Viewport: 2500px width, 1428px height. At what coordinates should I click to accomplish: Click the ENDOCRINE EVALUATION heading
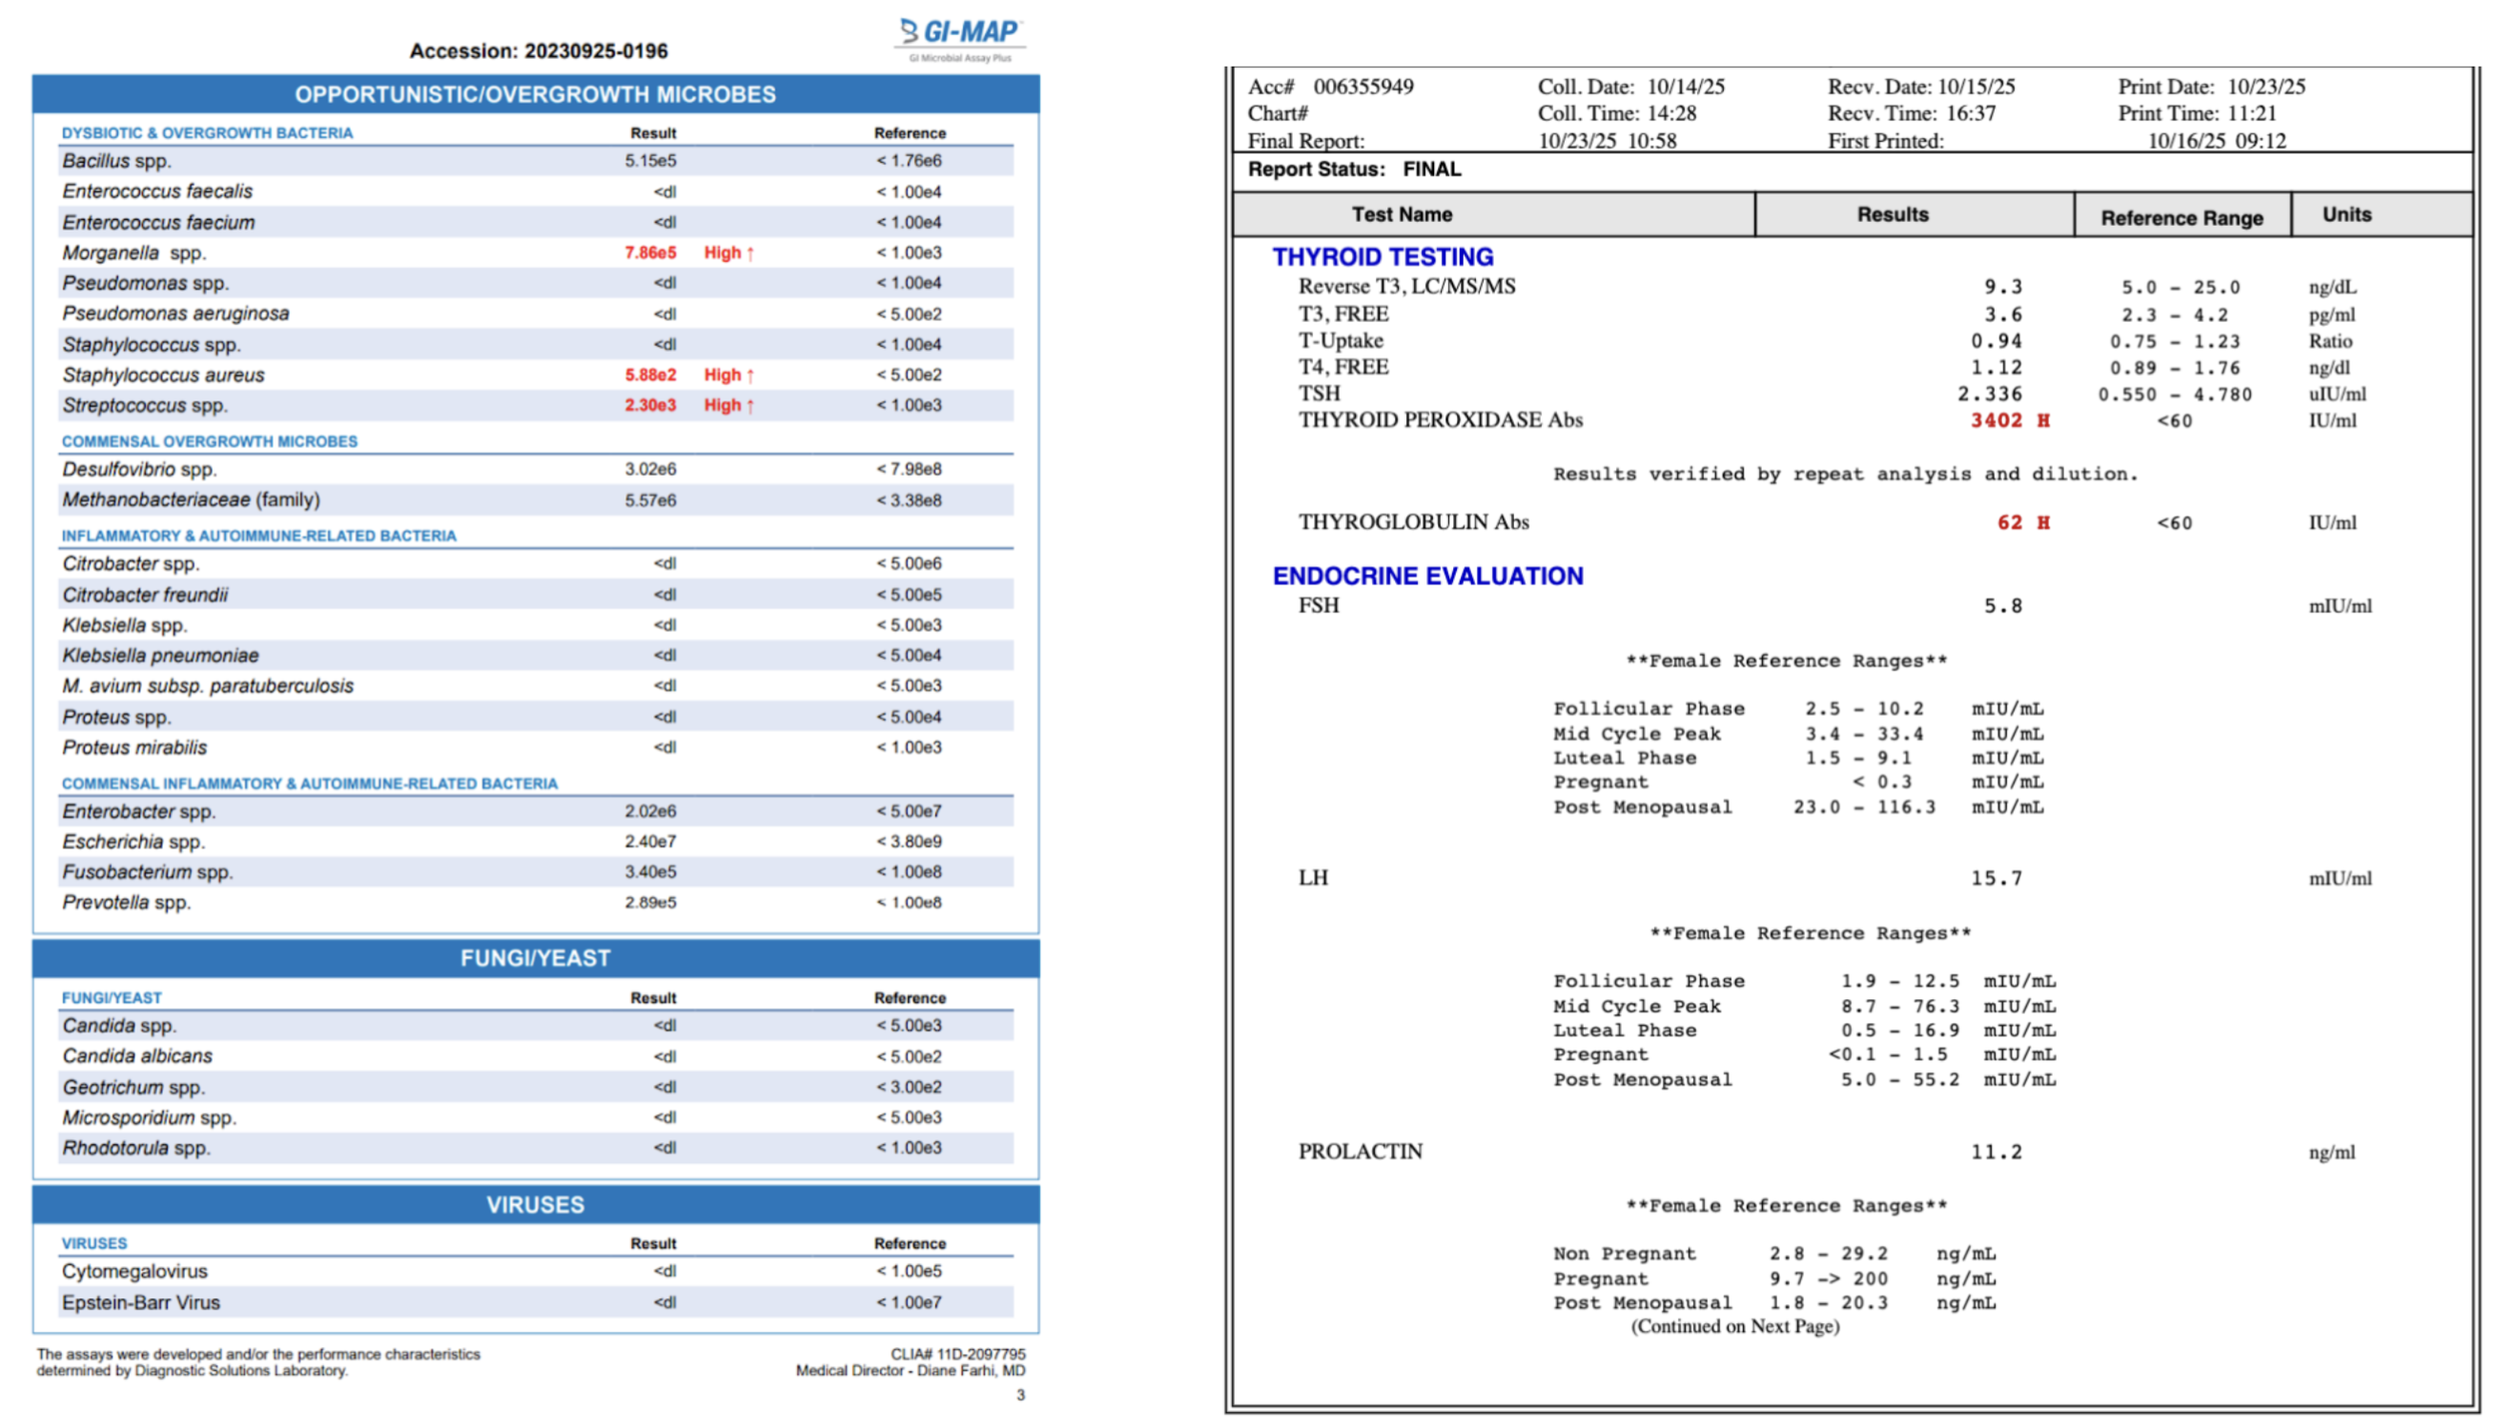point(1427,576)
